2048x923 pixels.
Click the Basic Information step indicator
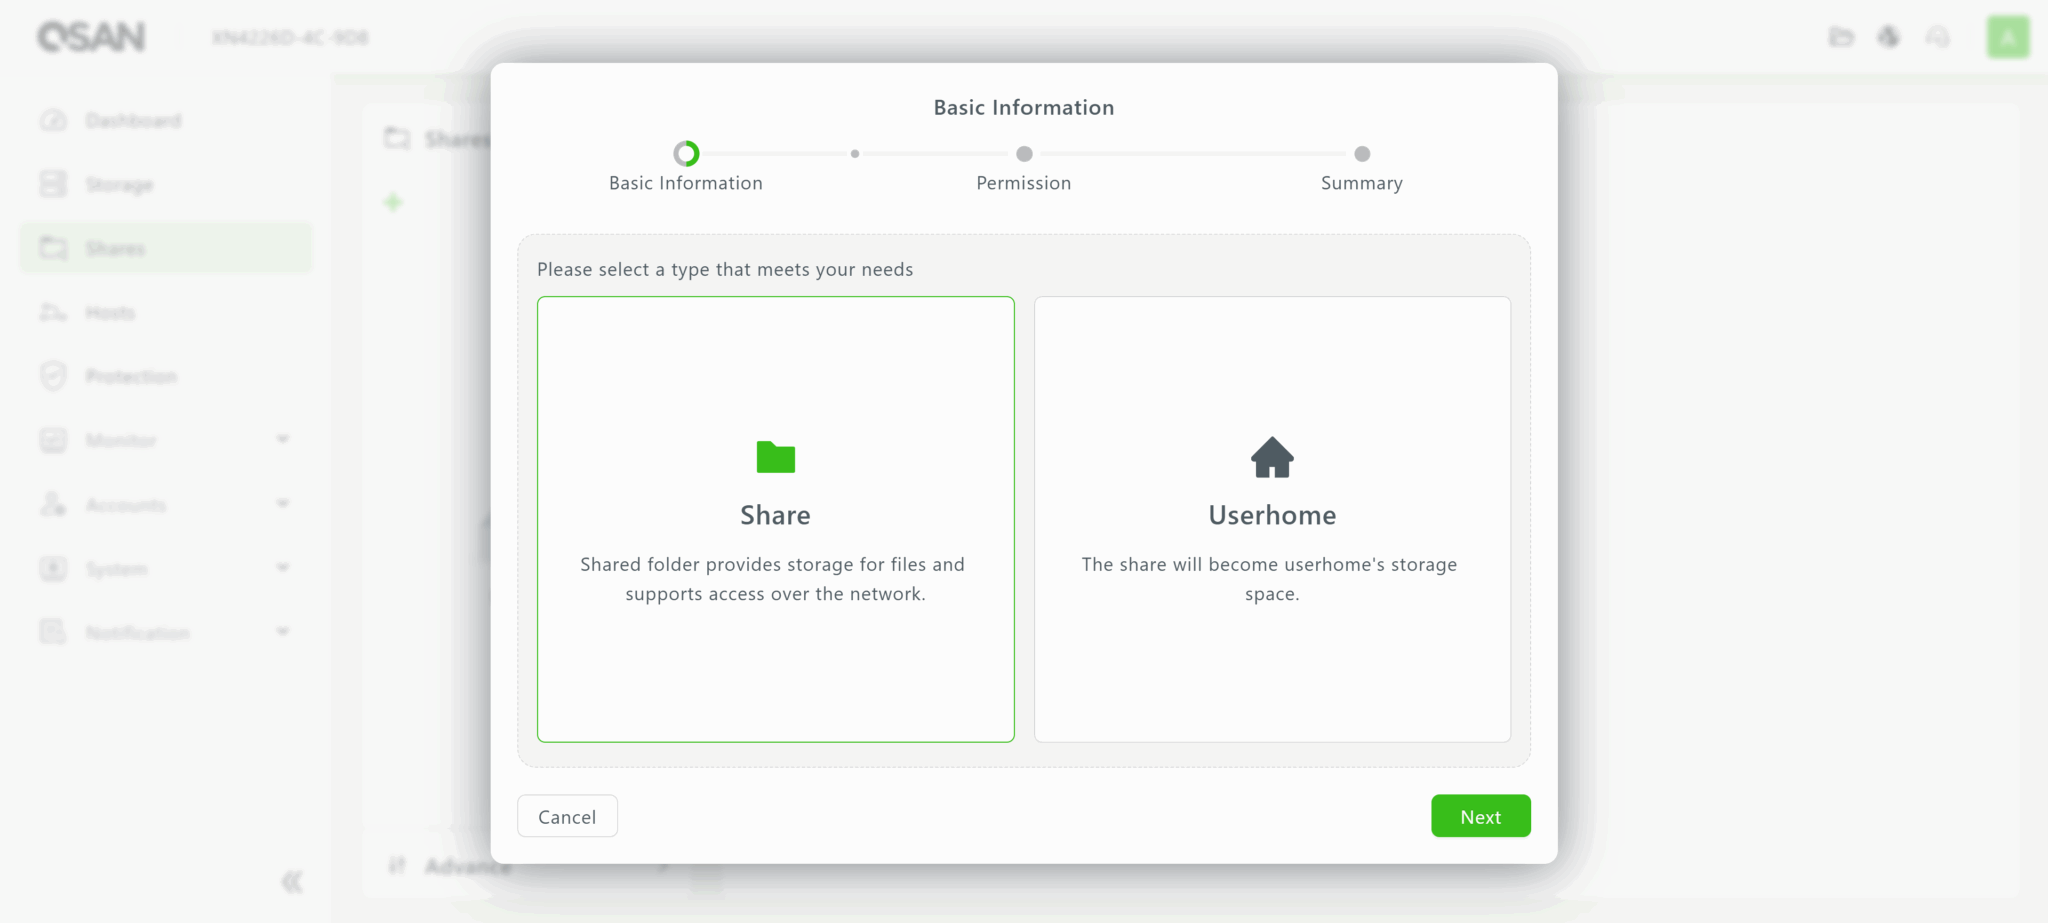tap(686, 154)
